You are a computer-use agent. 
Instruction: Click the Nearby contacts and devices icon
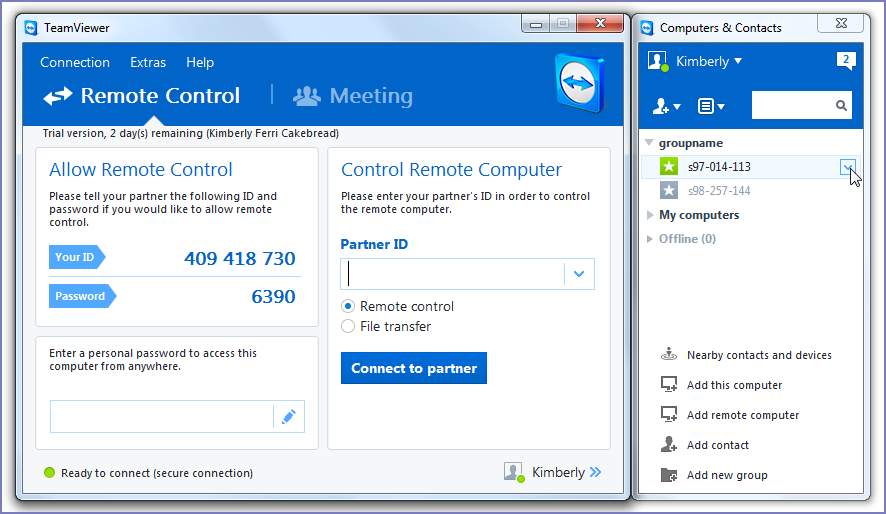tap(669, 354)
